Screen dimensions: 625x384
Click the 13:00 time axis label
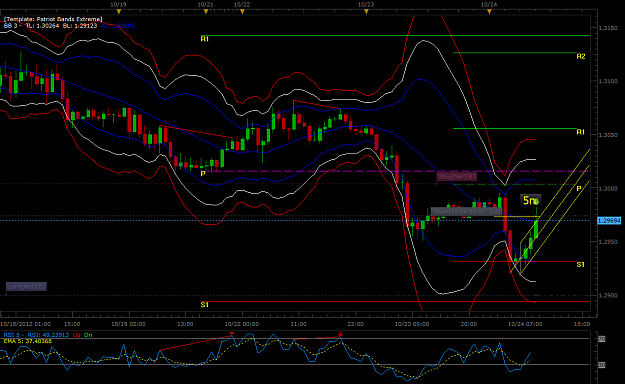[185, 324]
